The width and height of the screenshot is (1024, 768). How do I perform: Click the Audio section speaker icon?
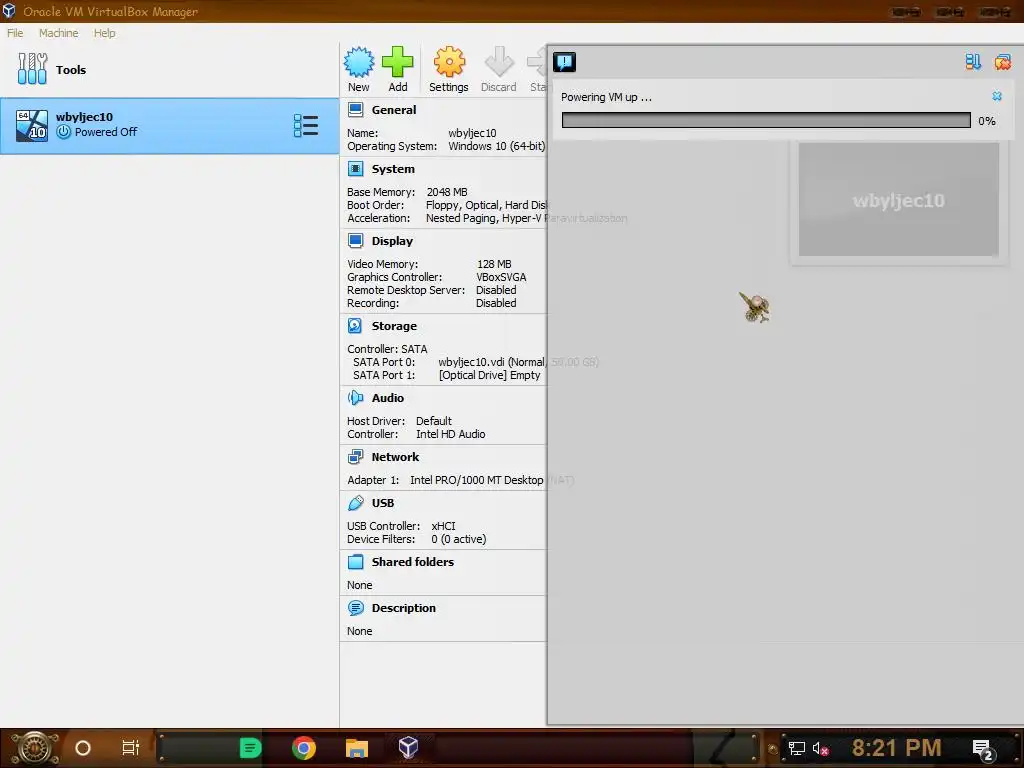coord(355,398)
